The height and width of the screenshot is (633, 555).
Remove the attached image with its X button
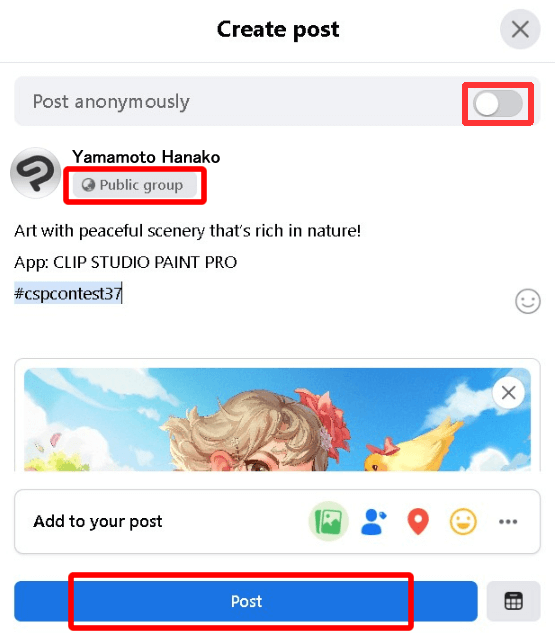coord(508,392)
